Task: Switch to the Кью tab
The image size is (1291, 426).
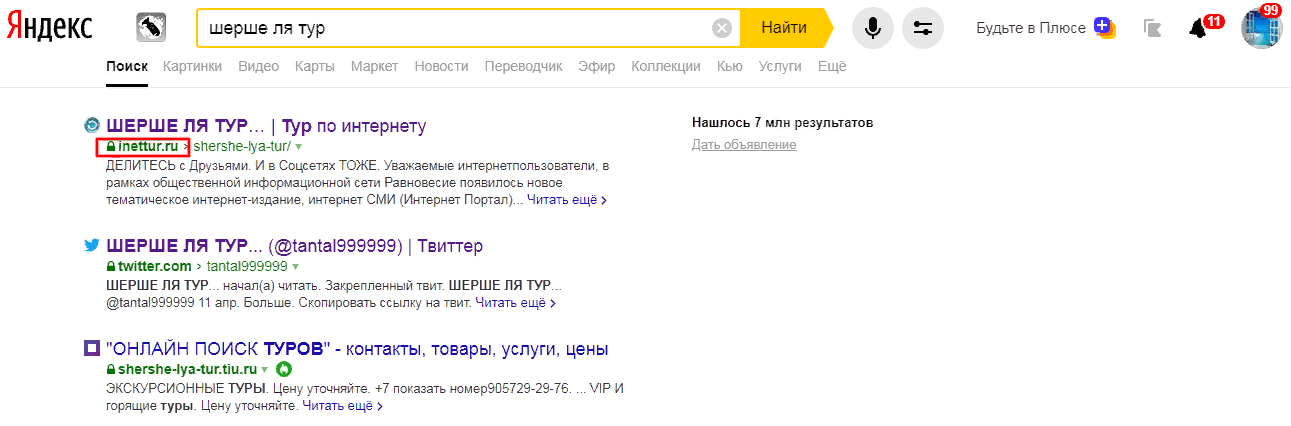Action: pyautogui.click(x=730, y=66)
